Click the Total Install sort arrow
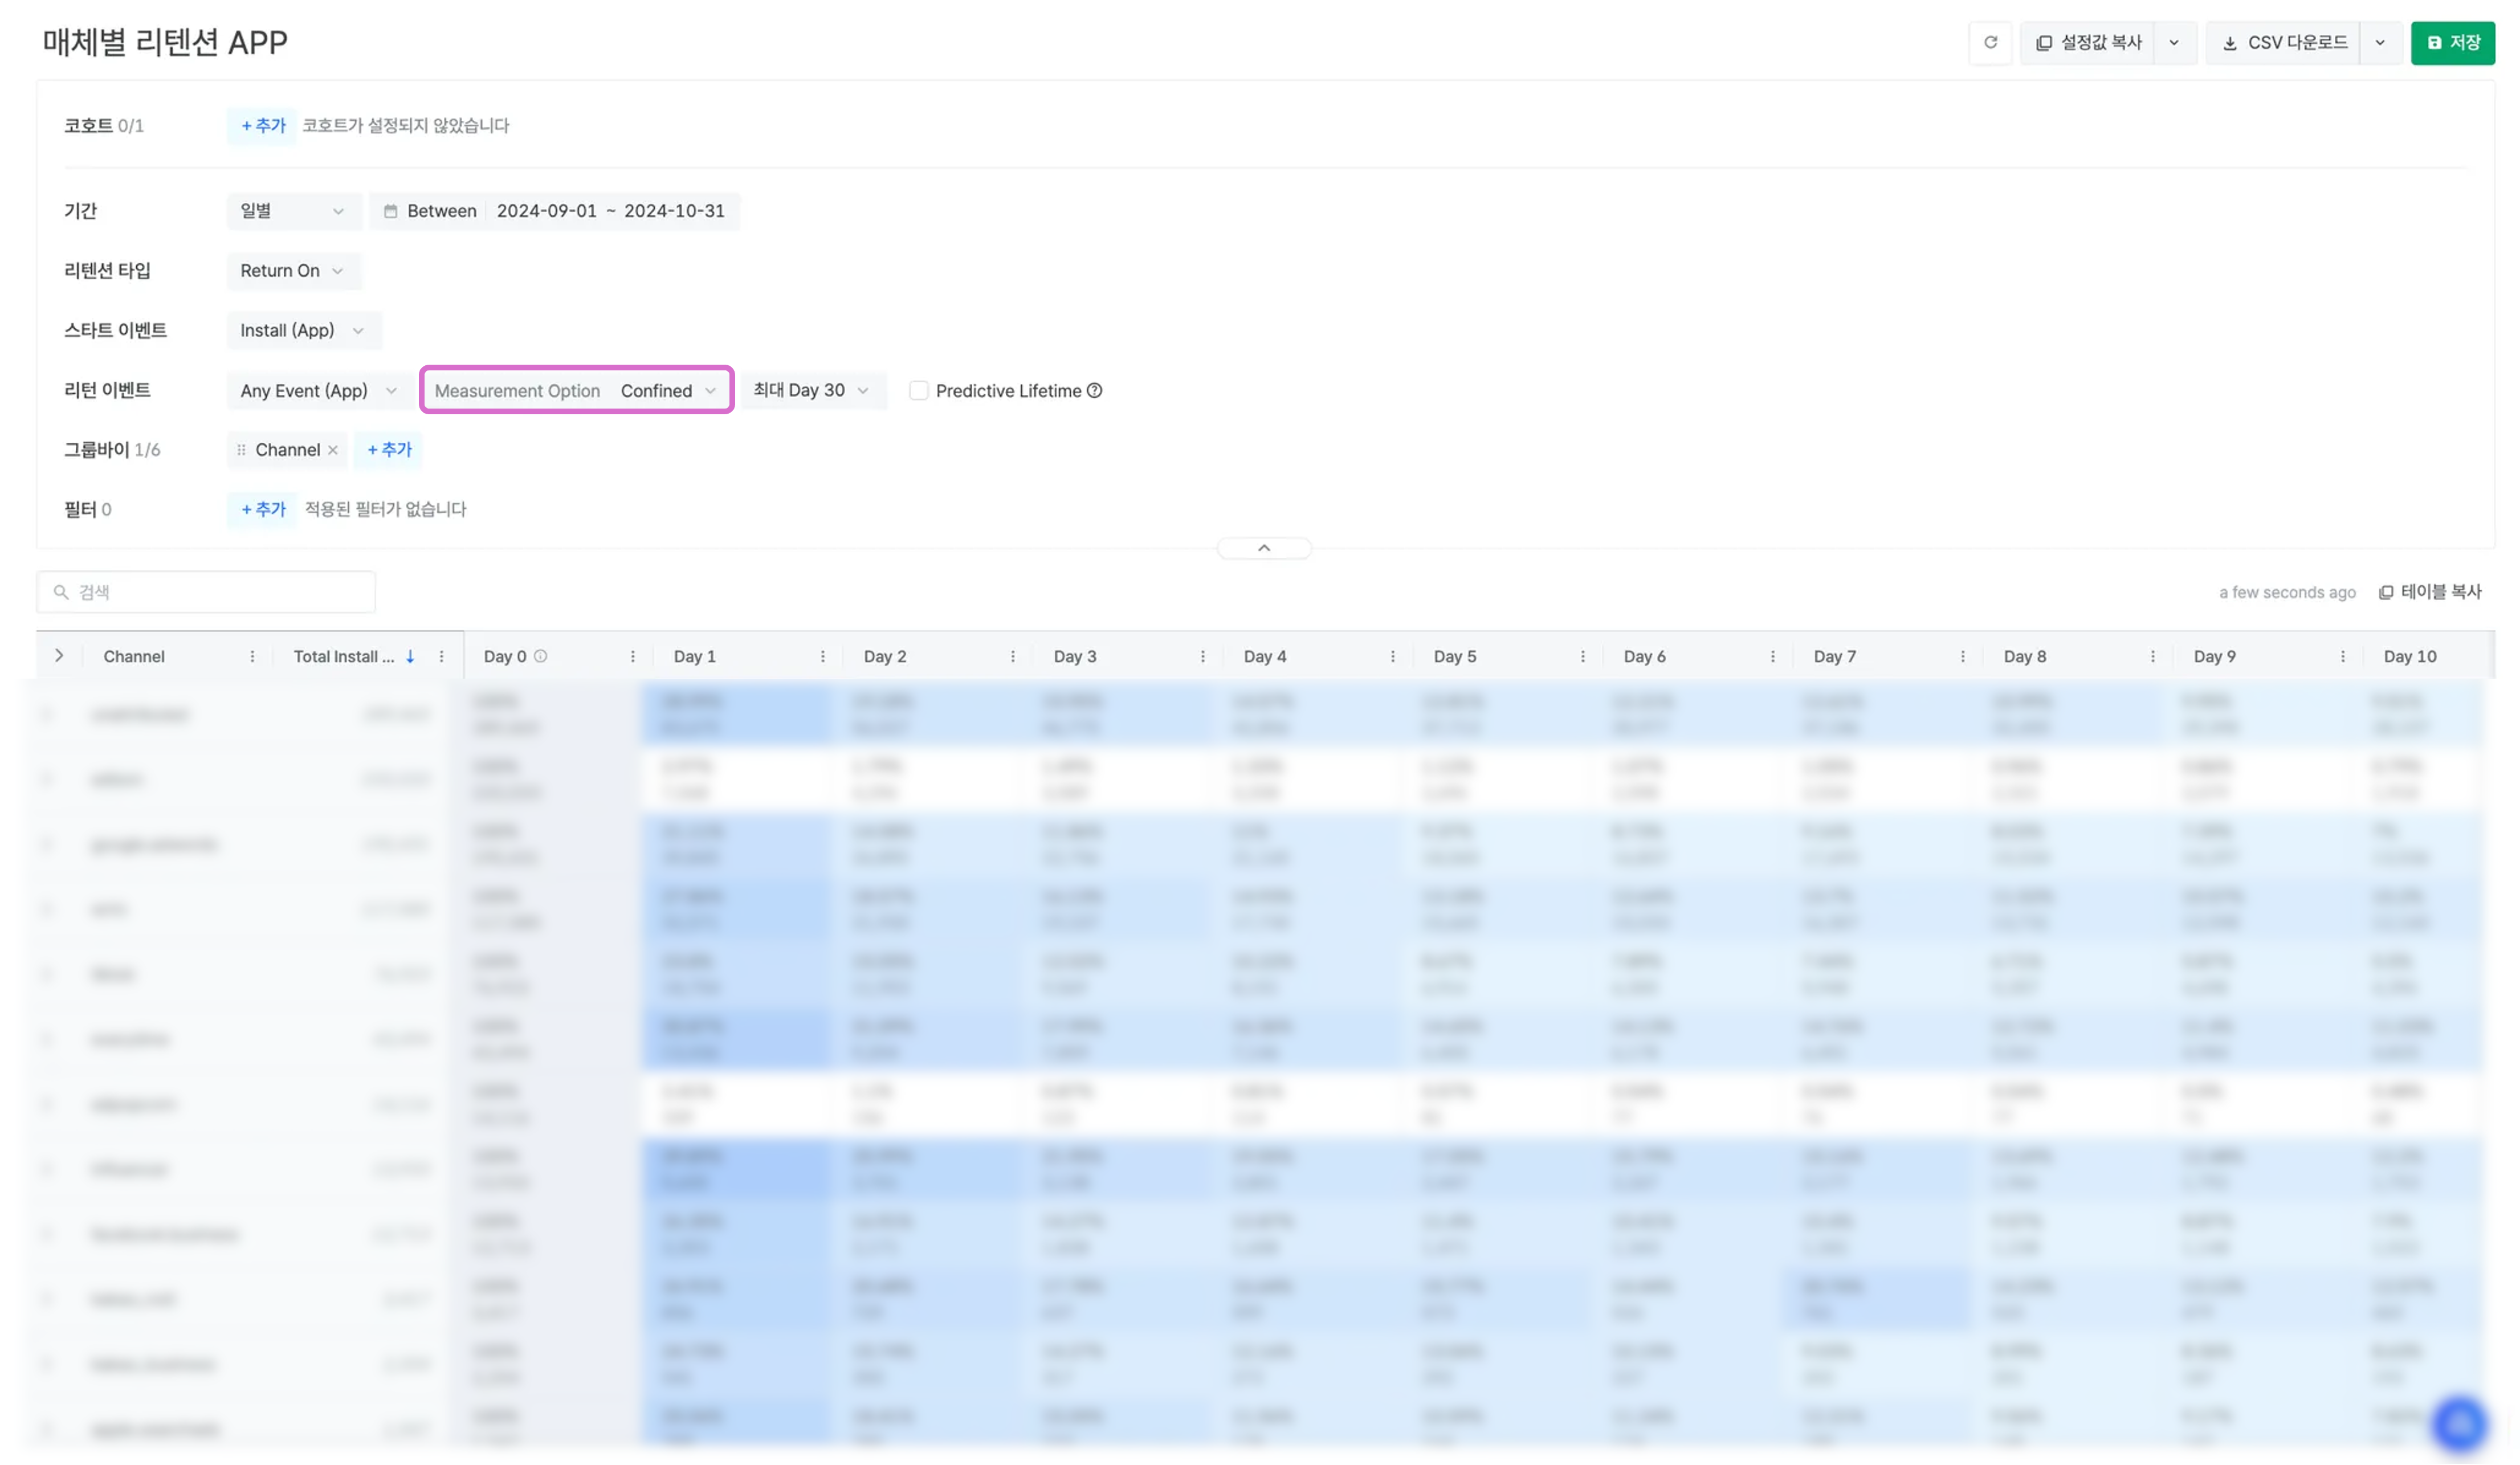Viewport: 2520px width, 1465px height. click(x=410, y=657)
